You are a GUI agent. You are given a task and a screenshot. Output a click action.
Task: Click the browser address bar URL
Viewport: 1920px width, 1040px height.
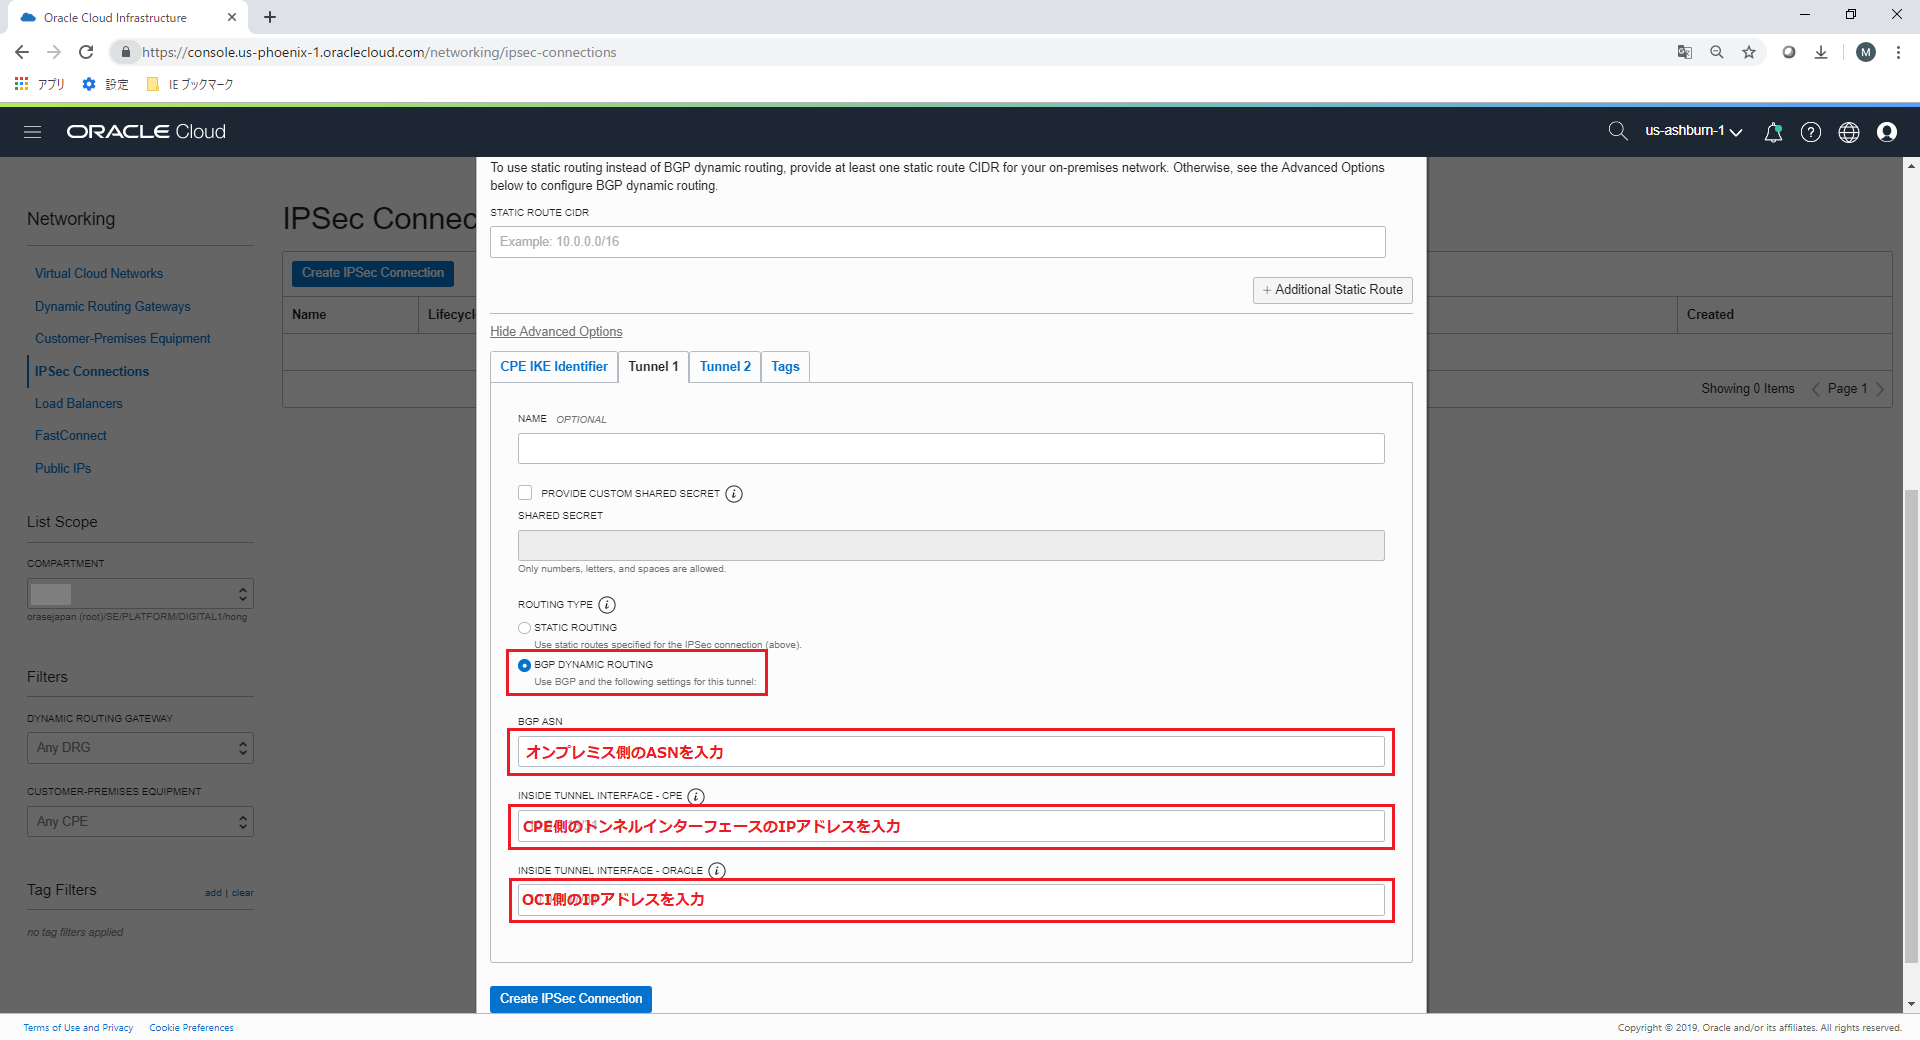378,52
